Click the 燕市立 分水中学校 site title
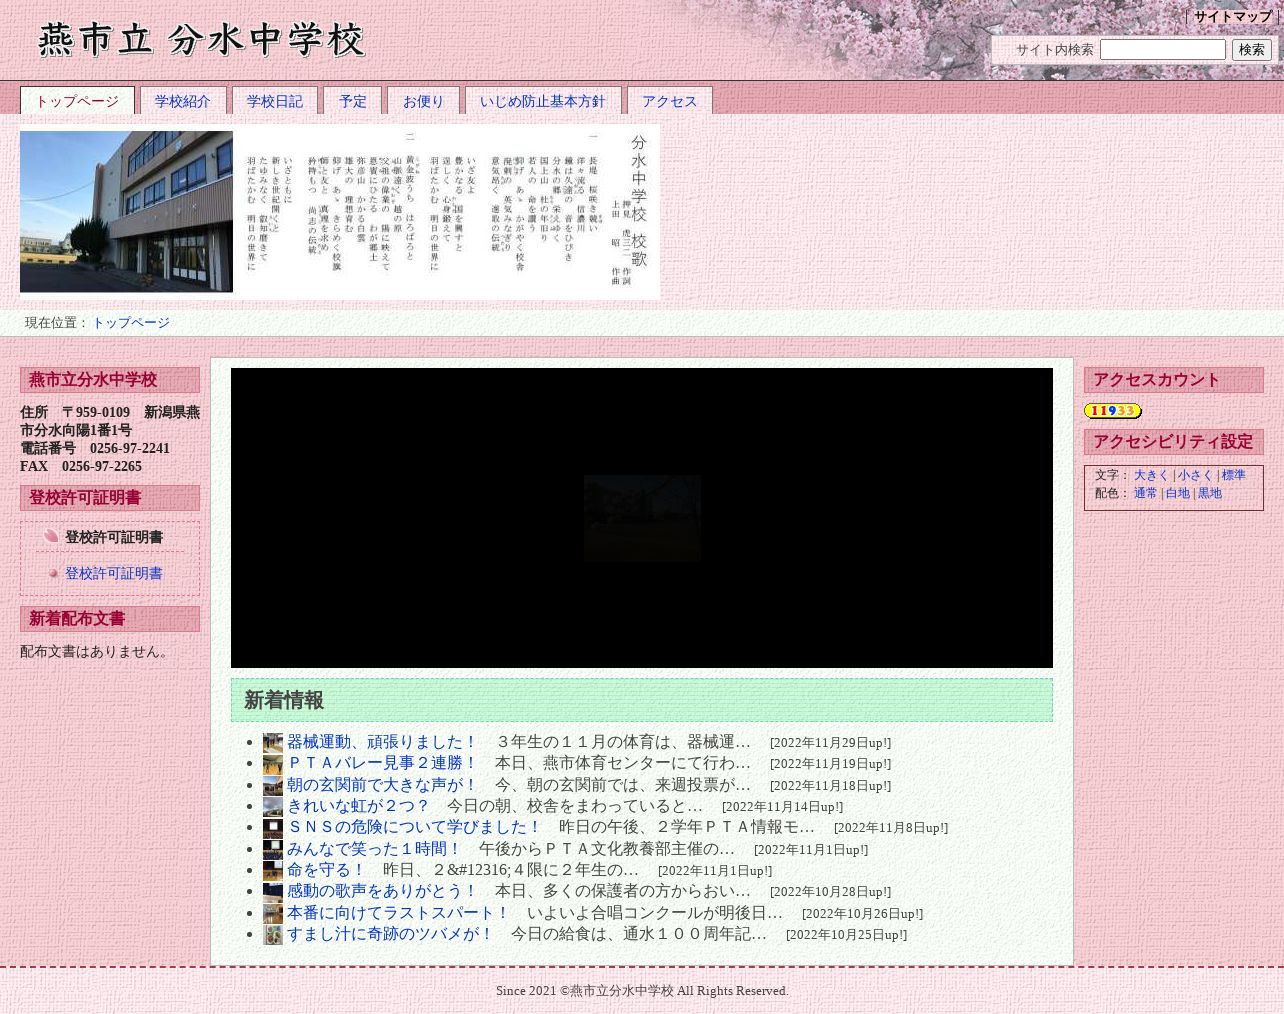 pyautogui.click(x=202, y=40)
